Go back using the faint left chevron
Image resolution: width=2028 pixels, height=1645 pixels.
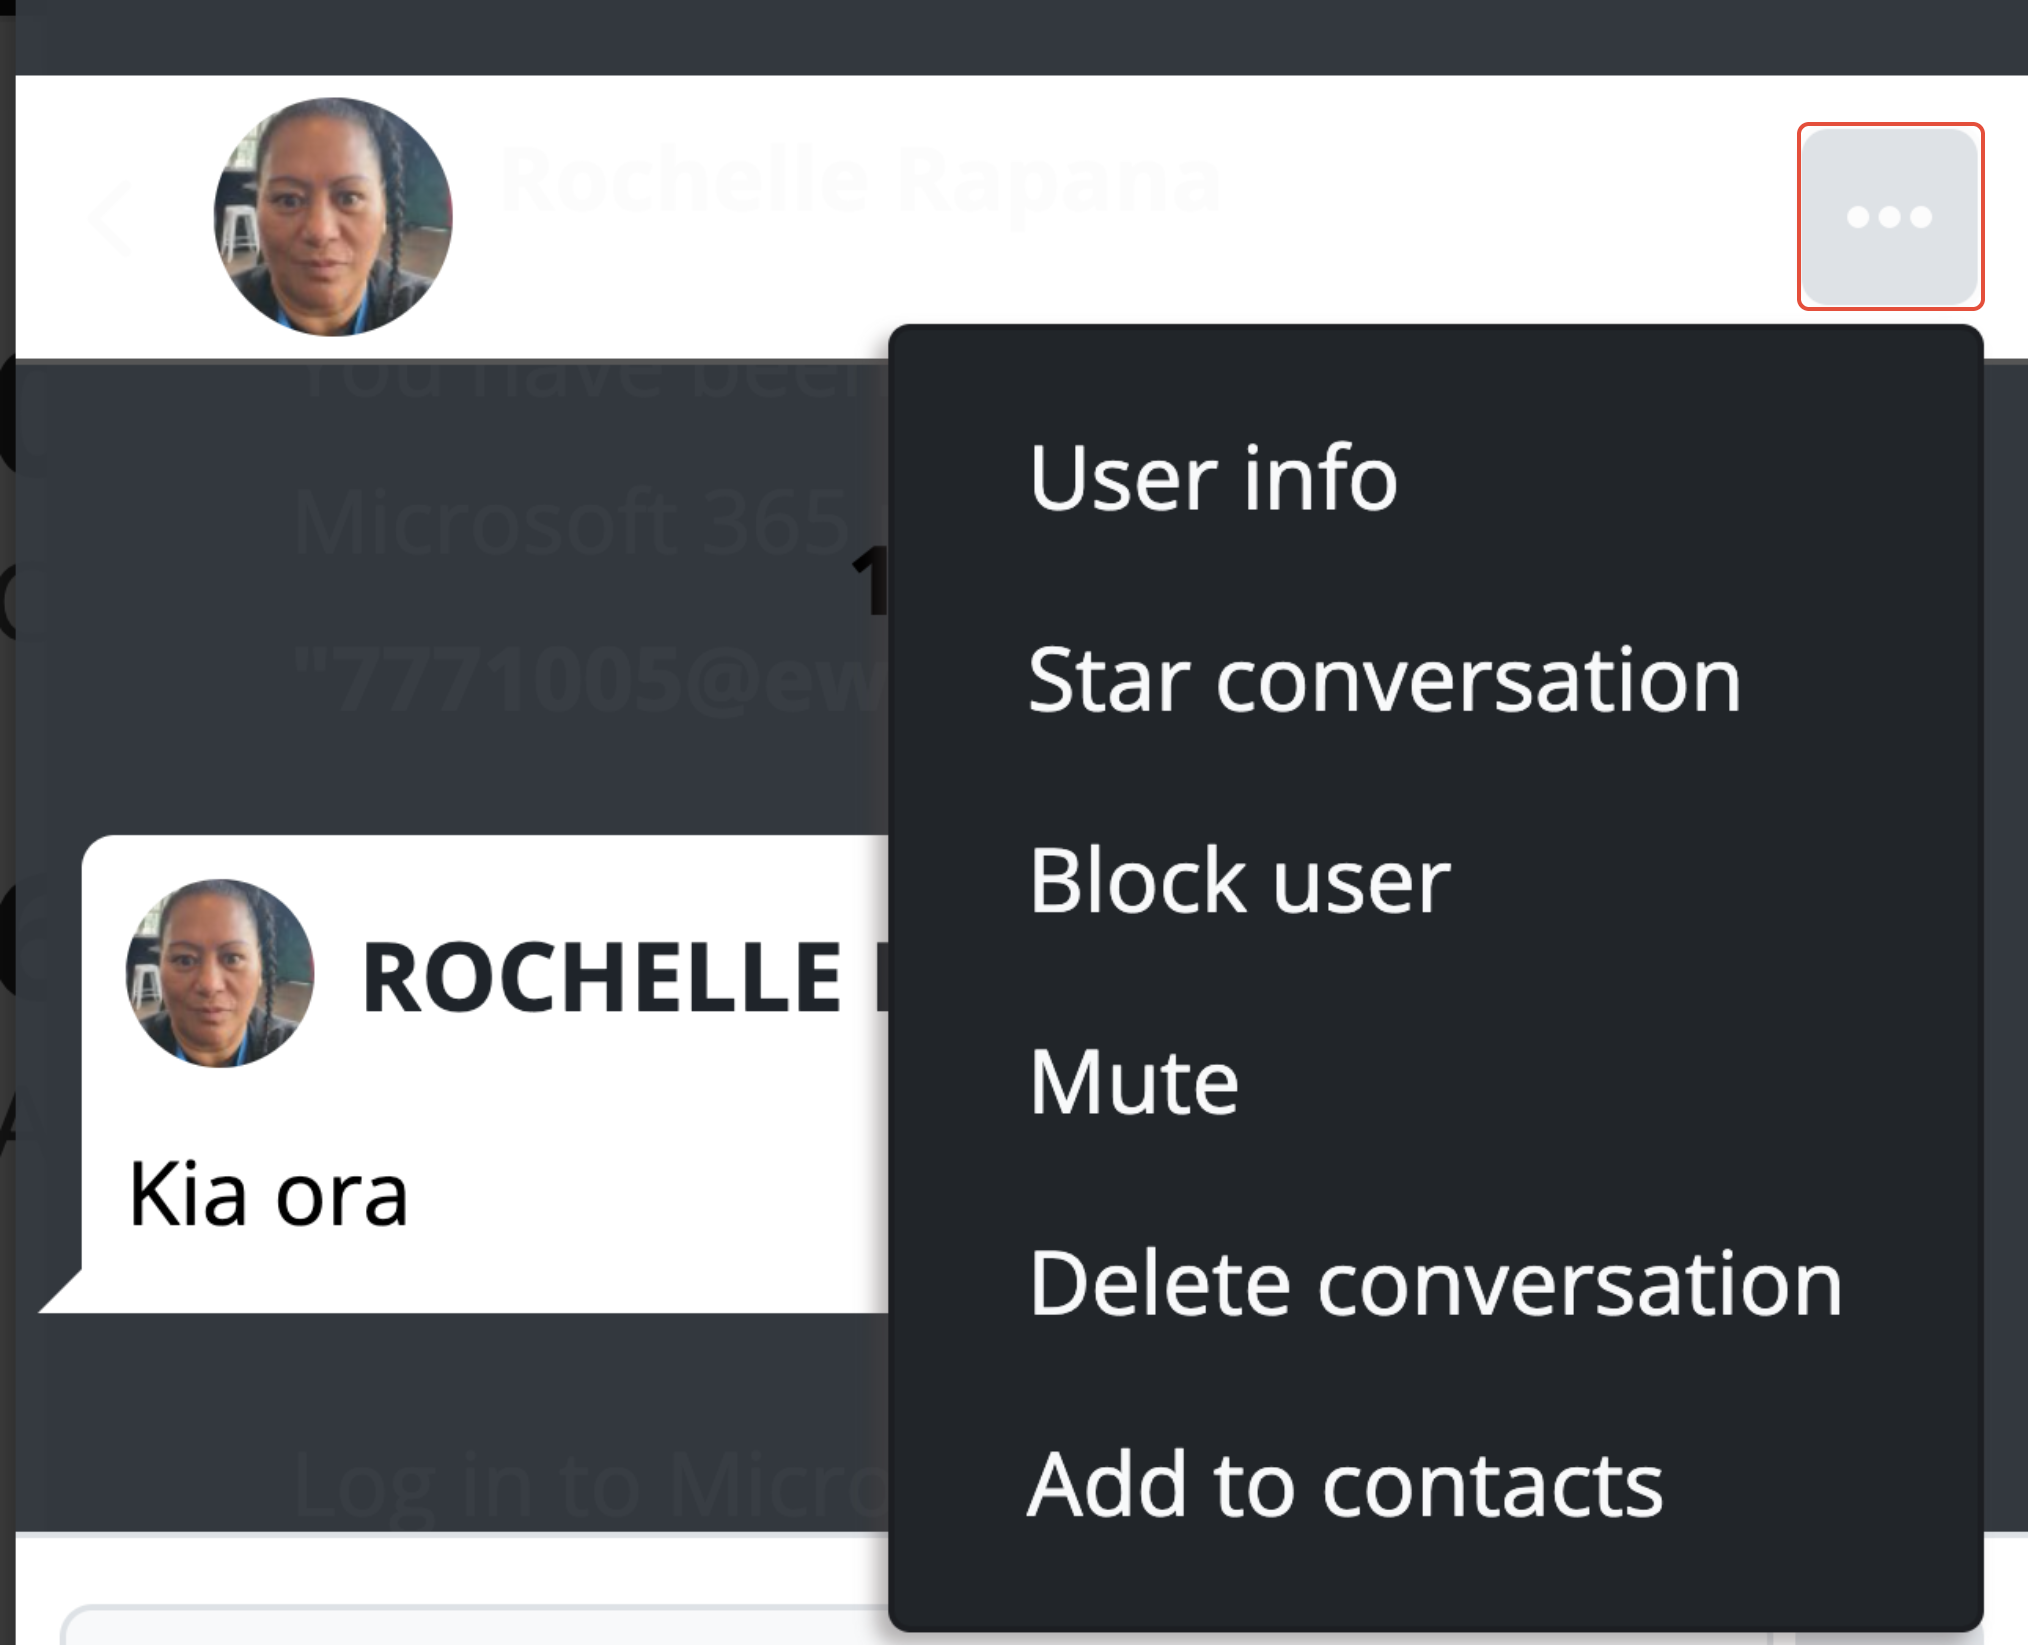110,217
